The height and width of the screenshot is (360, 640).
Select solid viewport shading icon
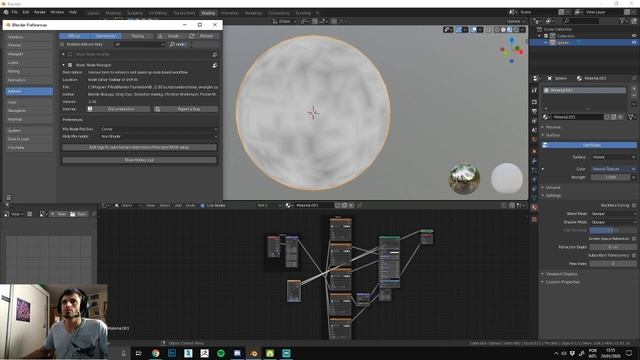point(503,29)
